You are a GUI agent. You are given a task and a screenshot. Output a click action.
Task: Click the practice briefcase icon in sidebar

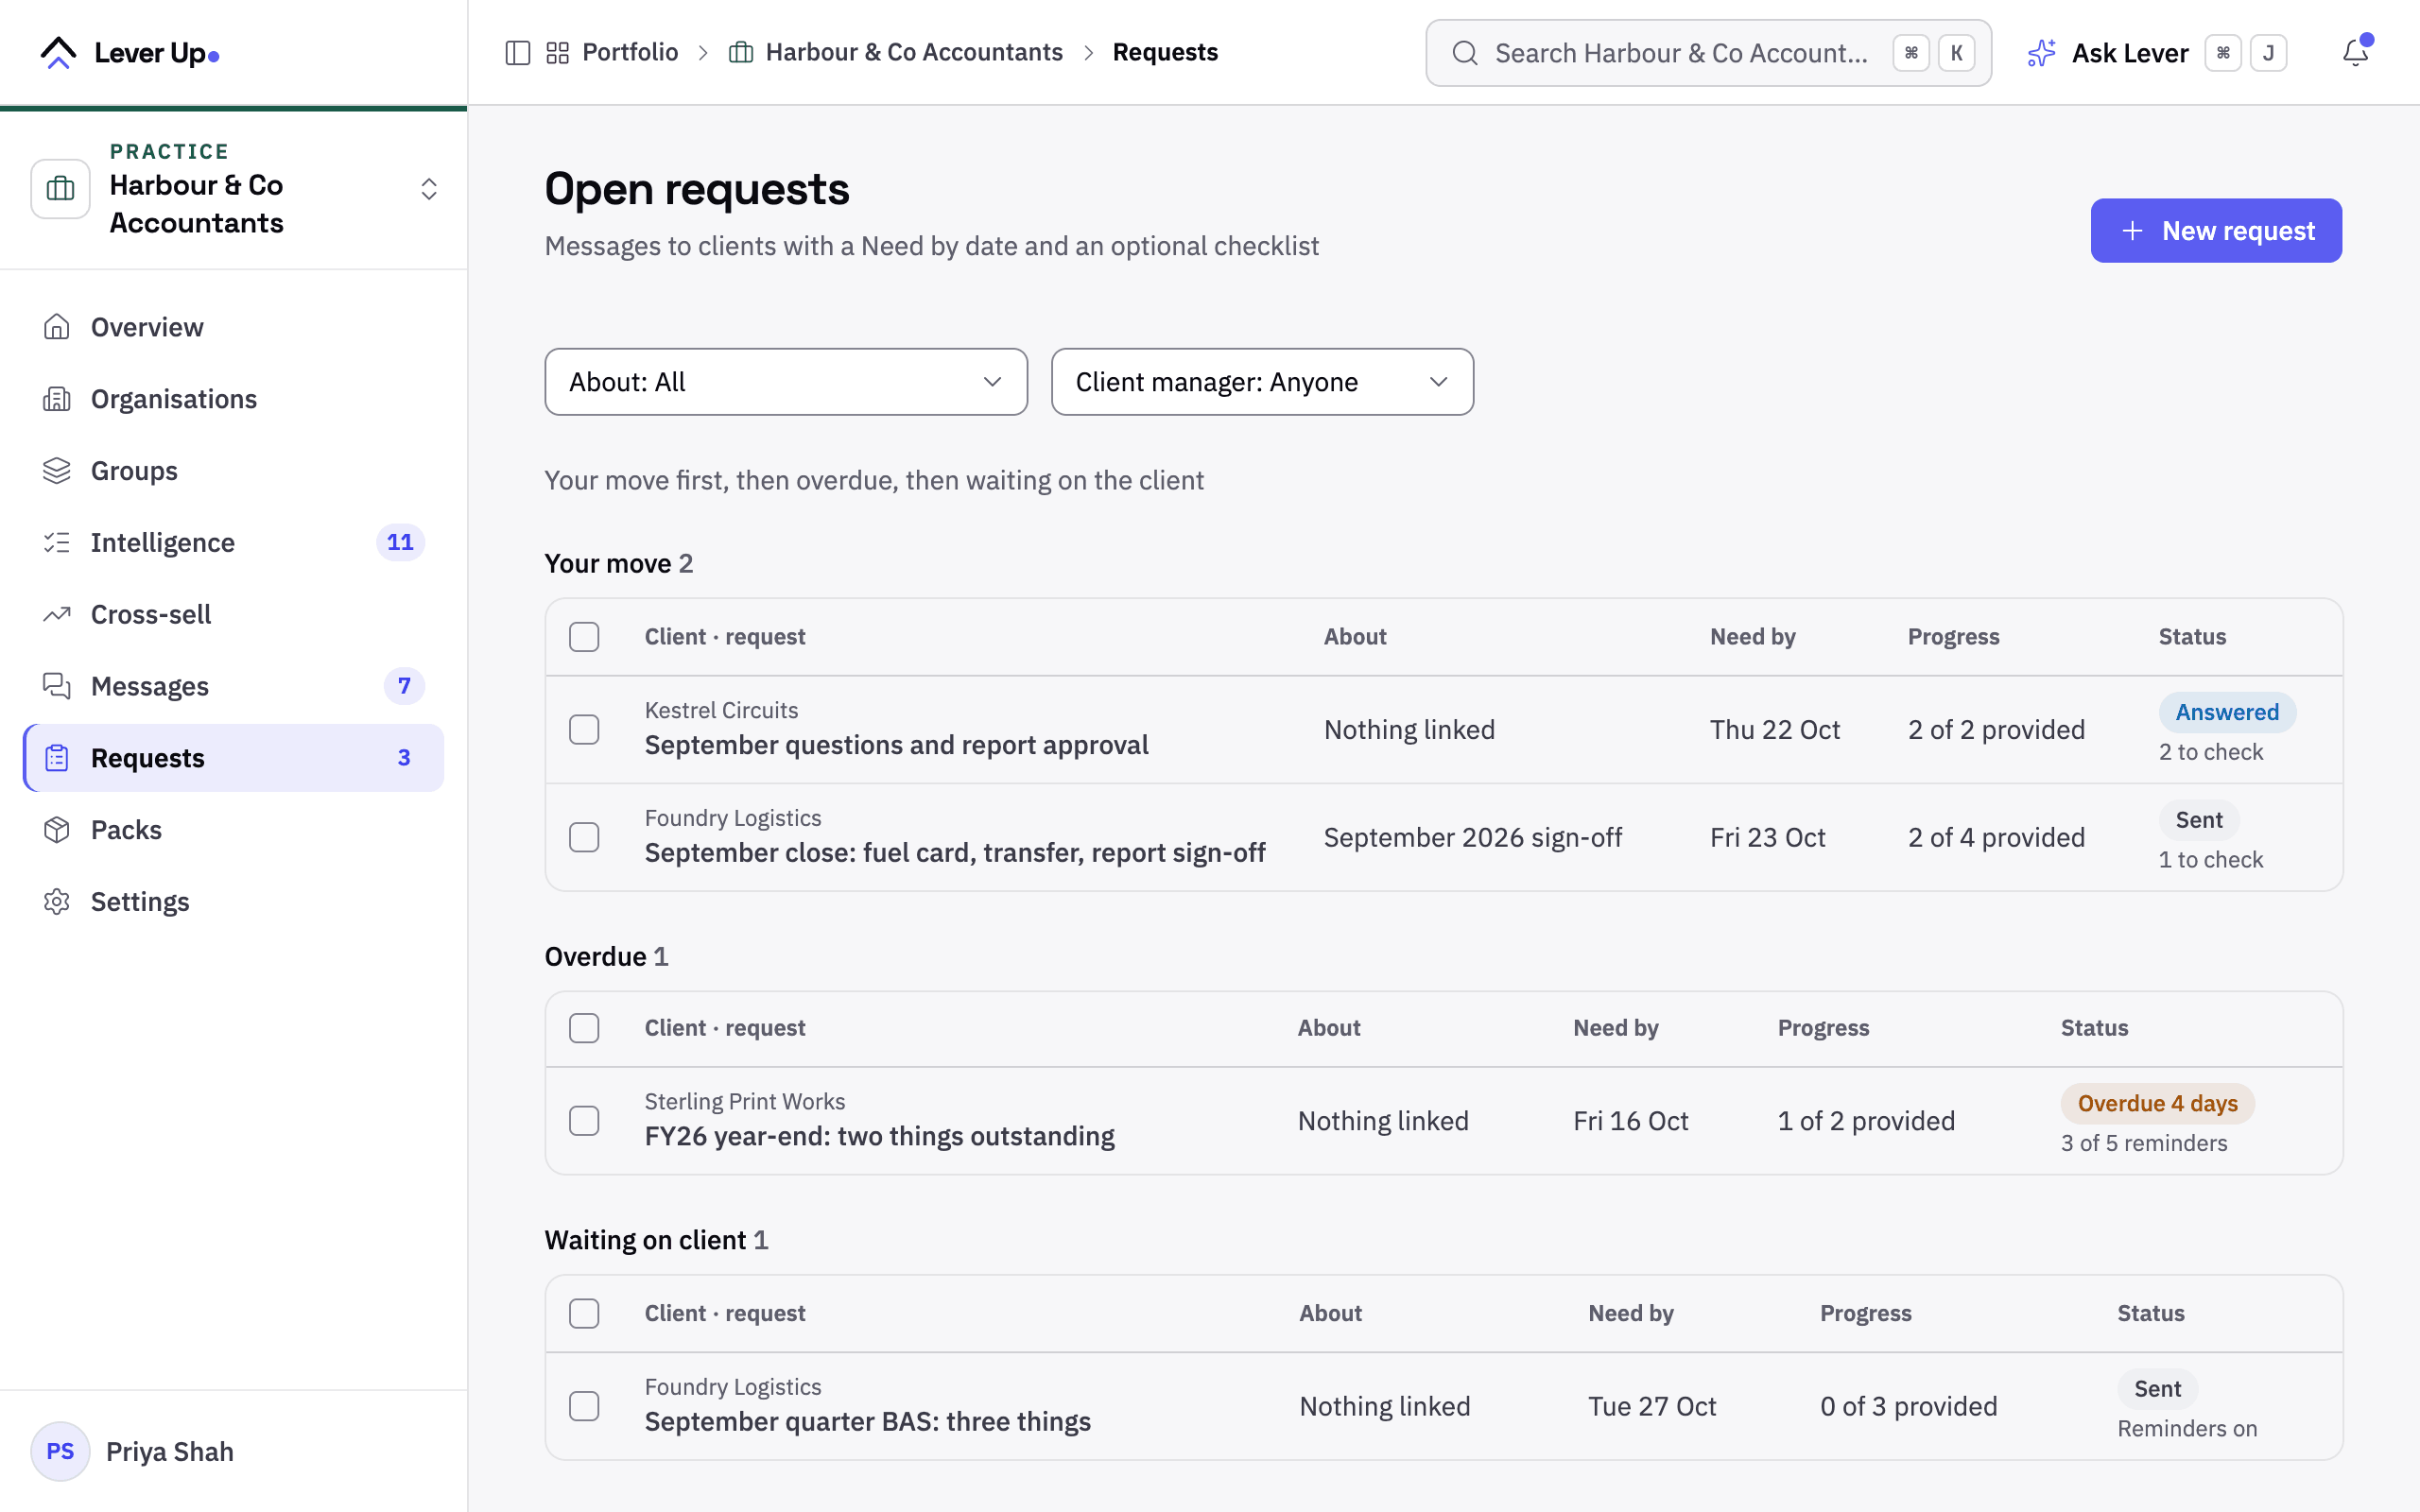(x=60, y=188)
